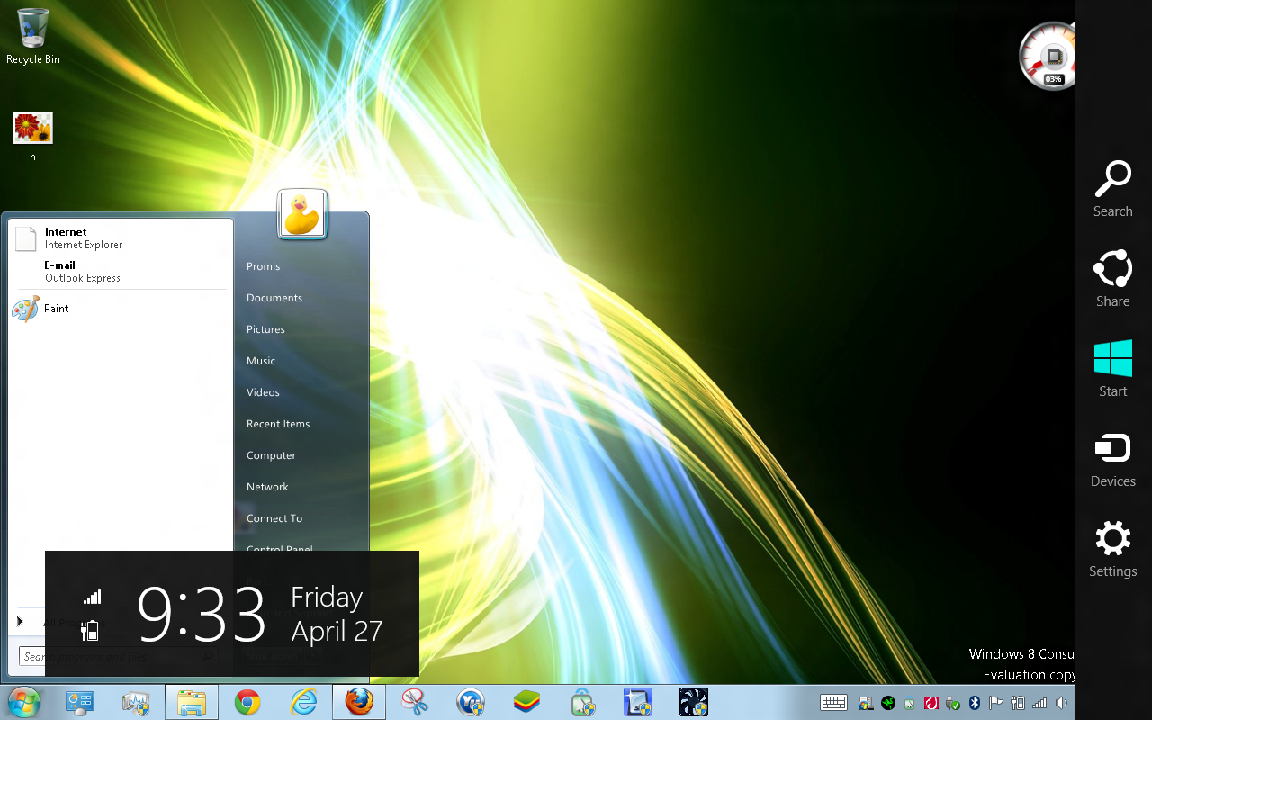Open Control Panel taskbar shortcut icon
The width and height of the screenshot is (1280, 800).
(x=80, y=703)
